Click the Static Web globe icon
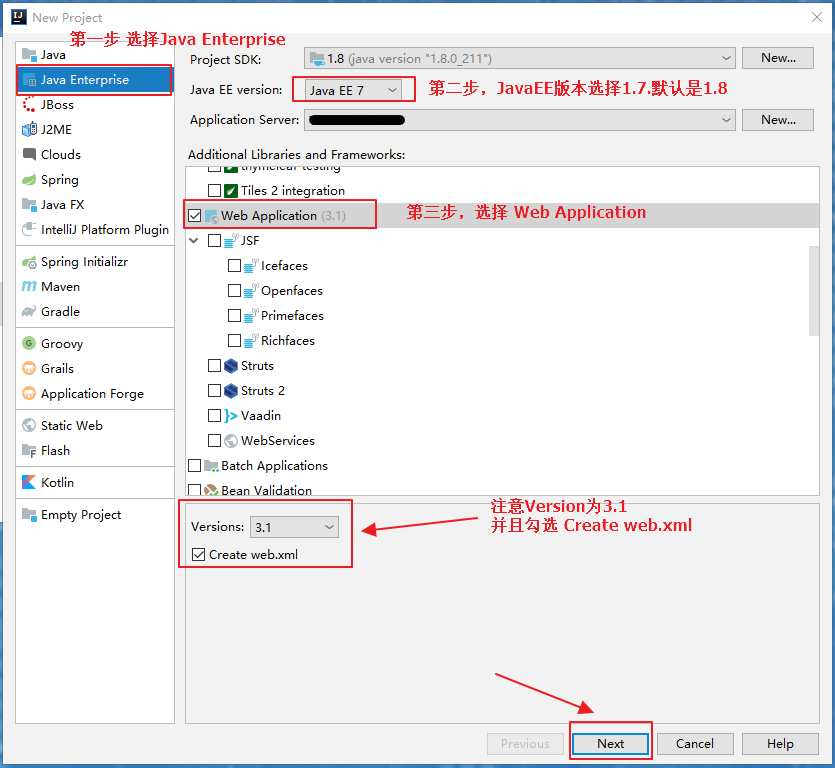 click(29, 426)
